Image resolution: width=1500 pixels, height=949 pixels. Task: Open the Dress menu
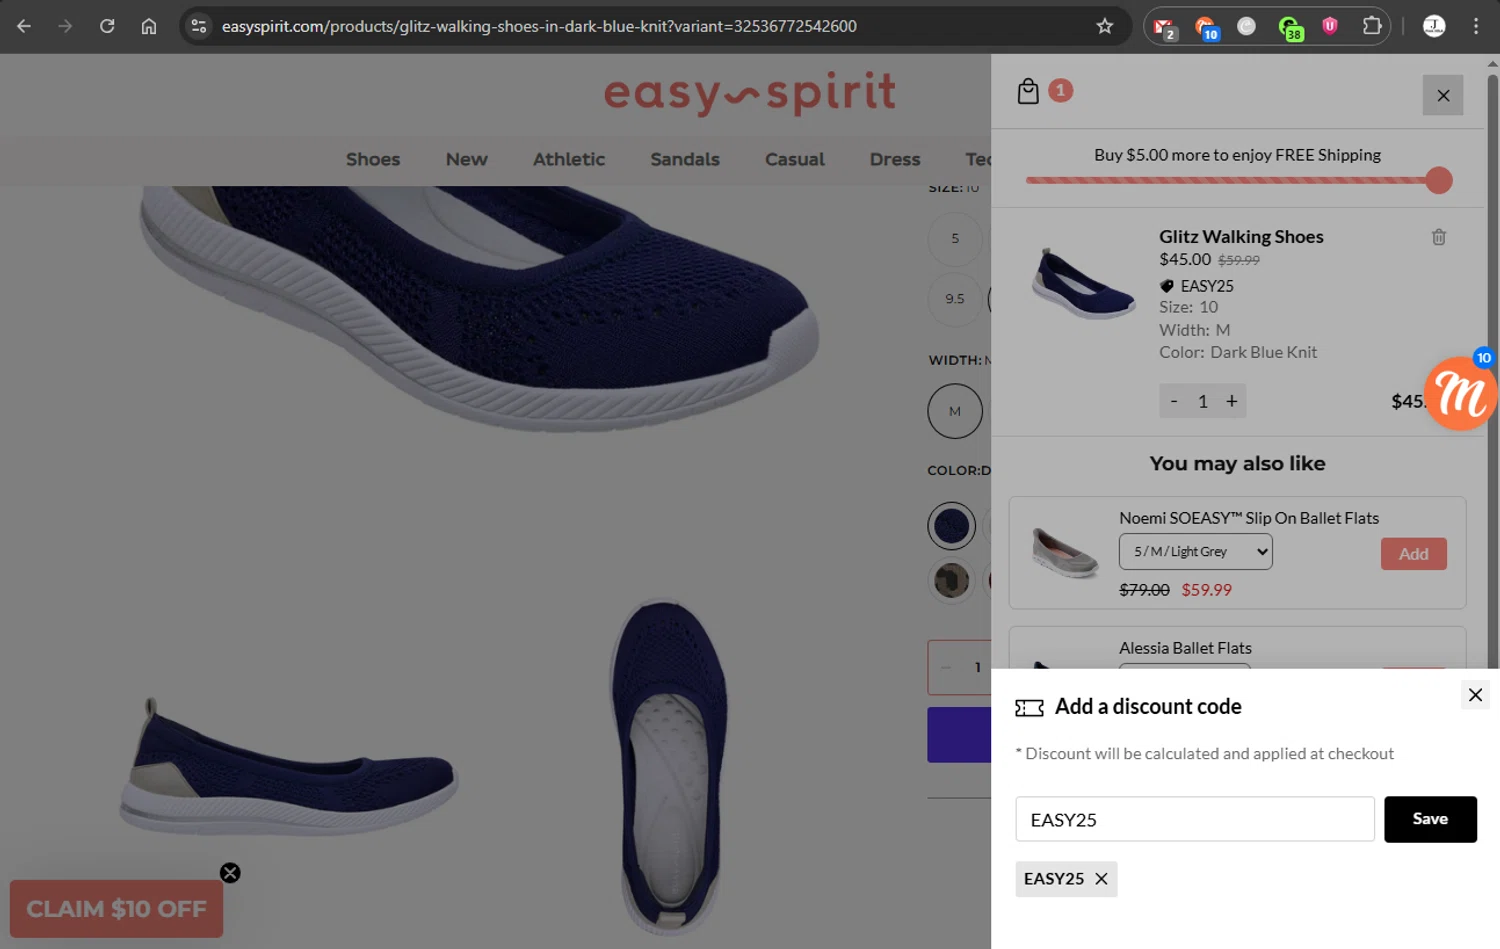(895, 159)
